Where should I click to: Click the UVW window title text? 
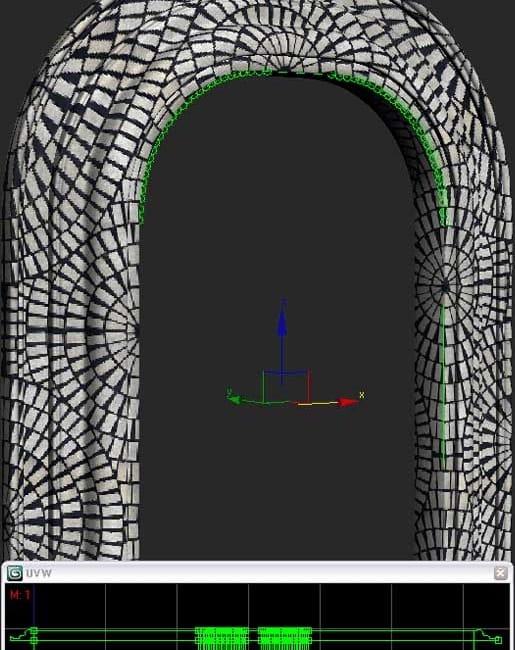pyautogui.click(x=39, y=573)
